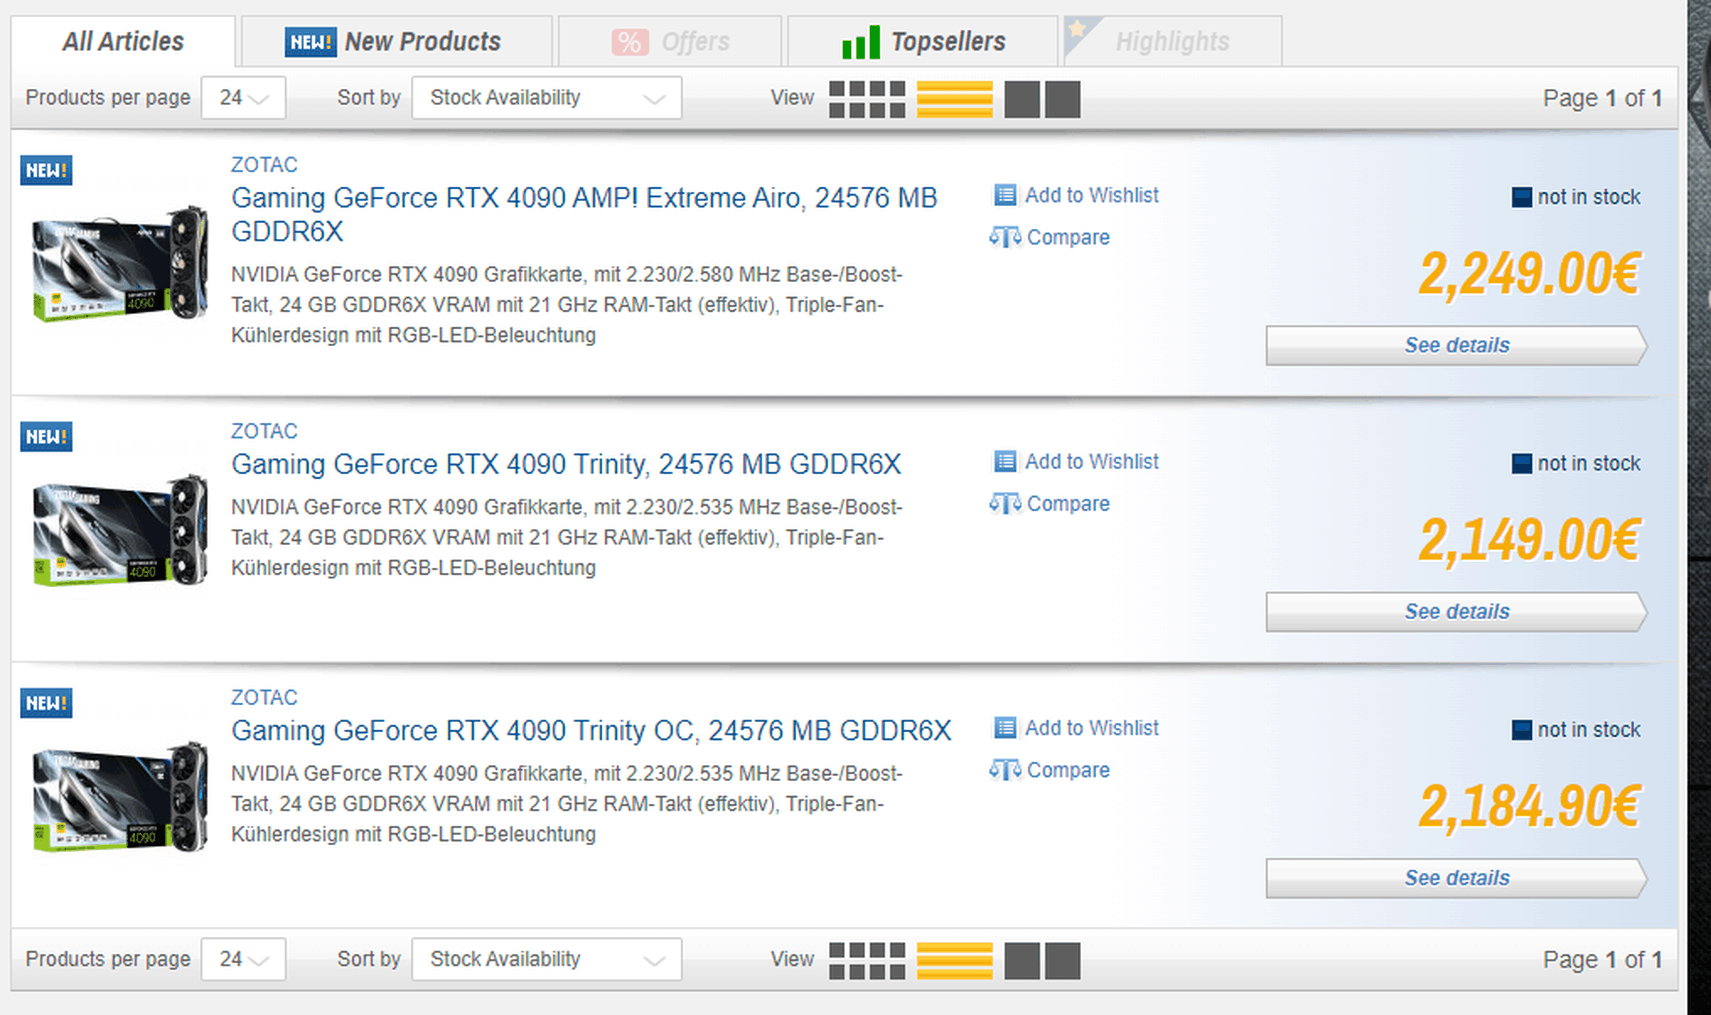The image size is (1711, 1015).
Task: Select top large tiles view icon
Action: coord(1042,99)
